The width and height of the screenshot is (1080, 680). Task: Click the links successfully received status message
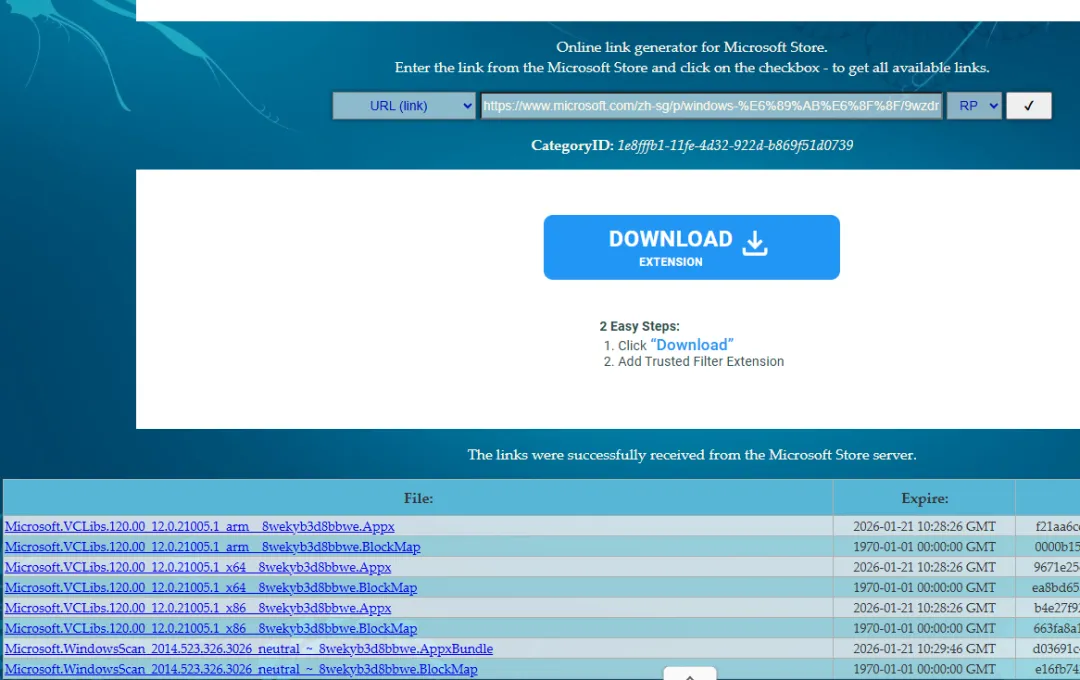692,455
